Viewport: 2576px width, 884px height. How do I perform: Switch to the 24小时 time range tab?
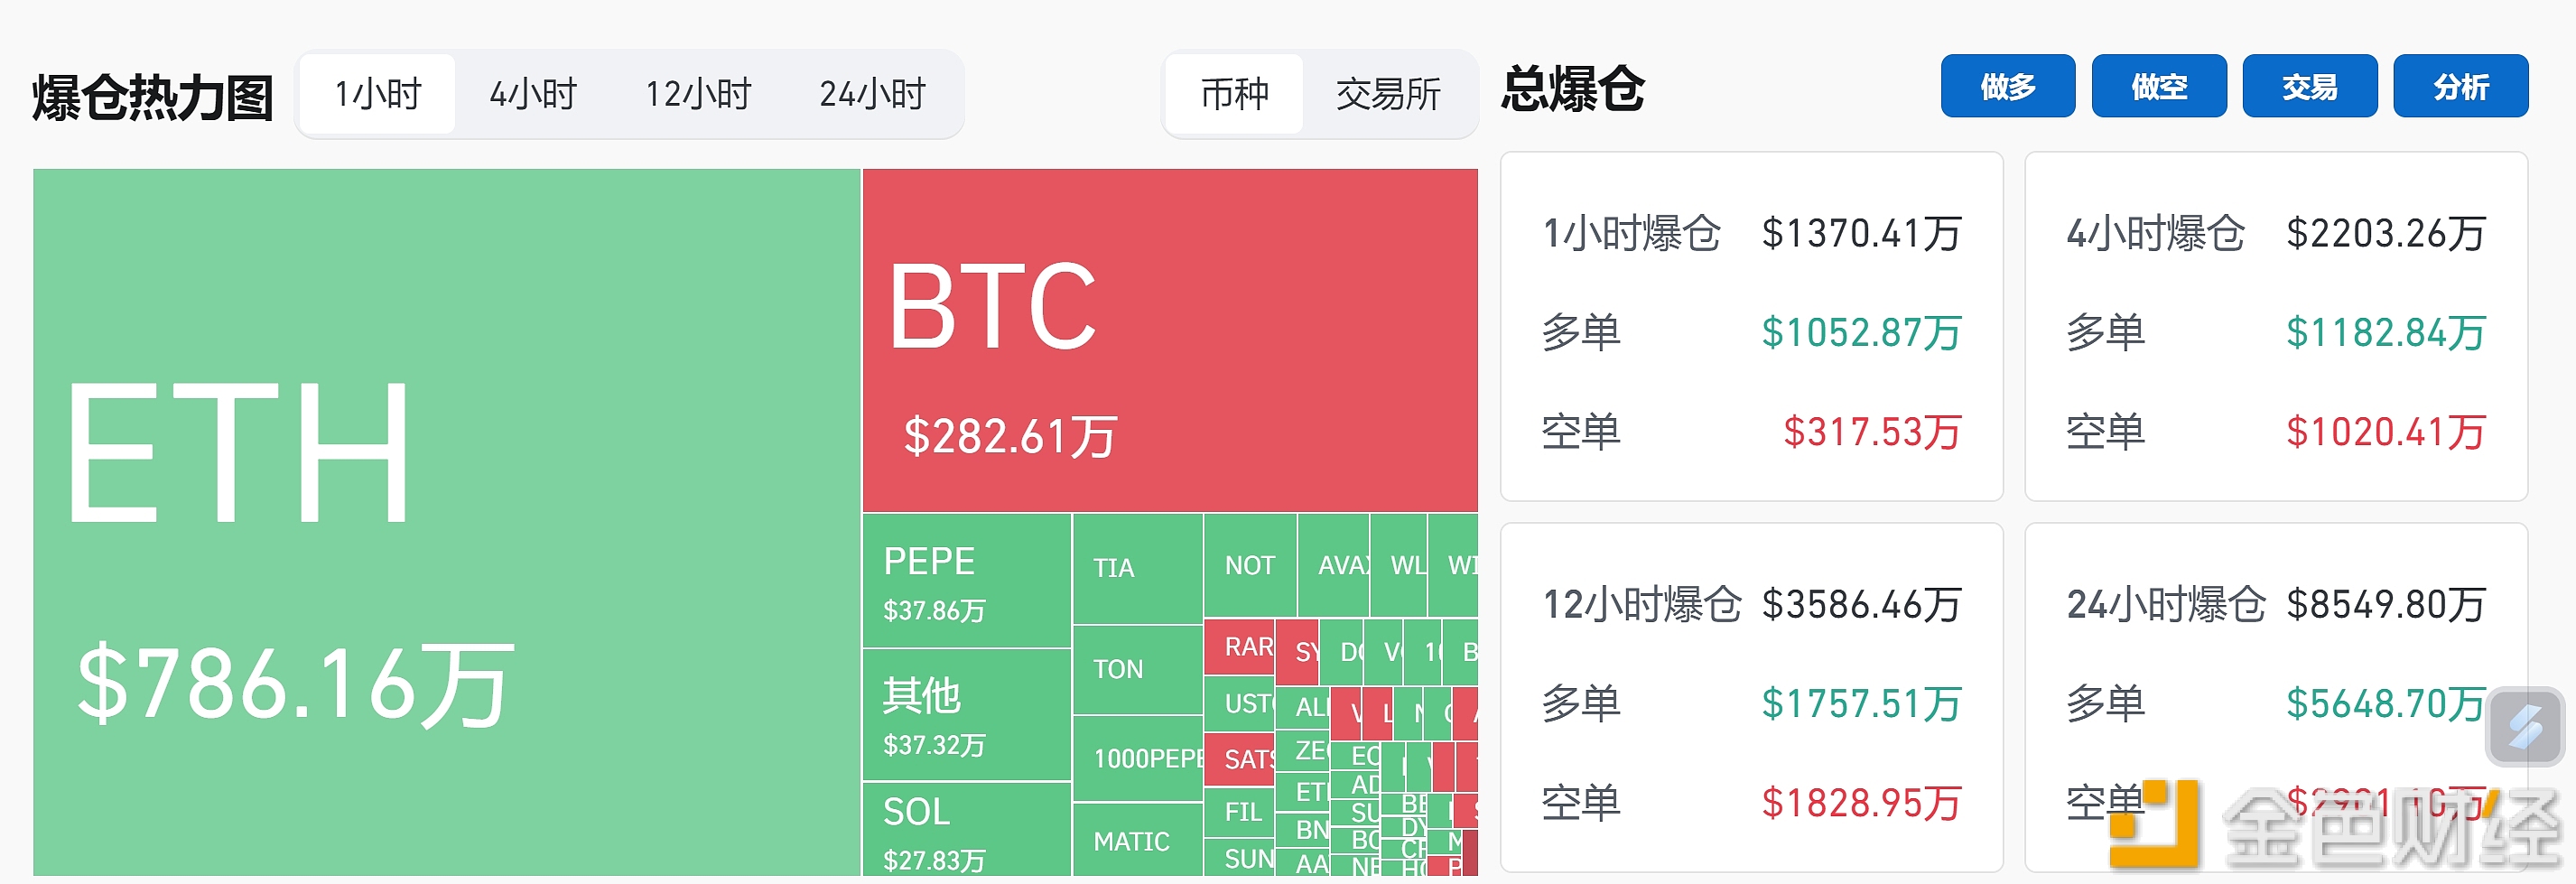tap(872, 94)
